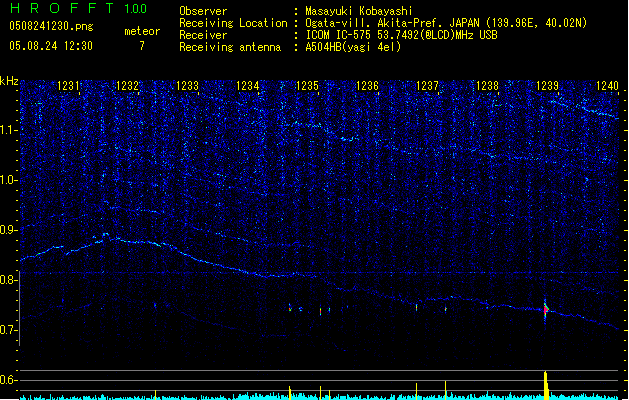Click the "meteor" count label
The image size is (629, 400).
142,31
